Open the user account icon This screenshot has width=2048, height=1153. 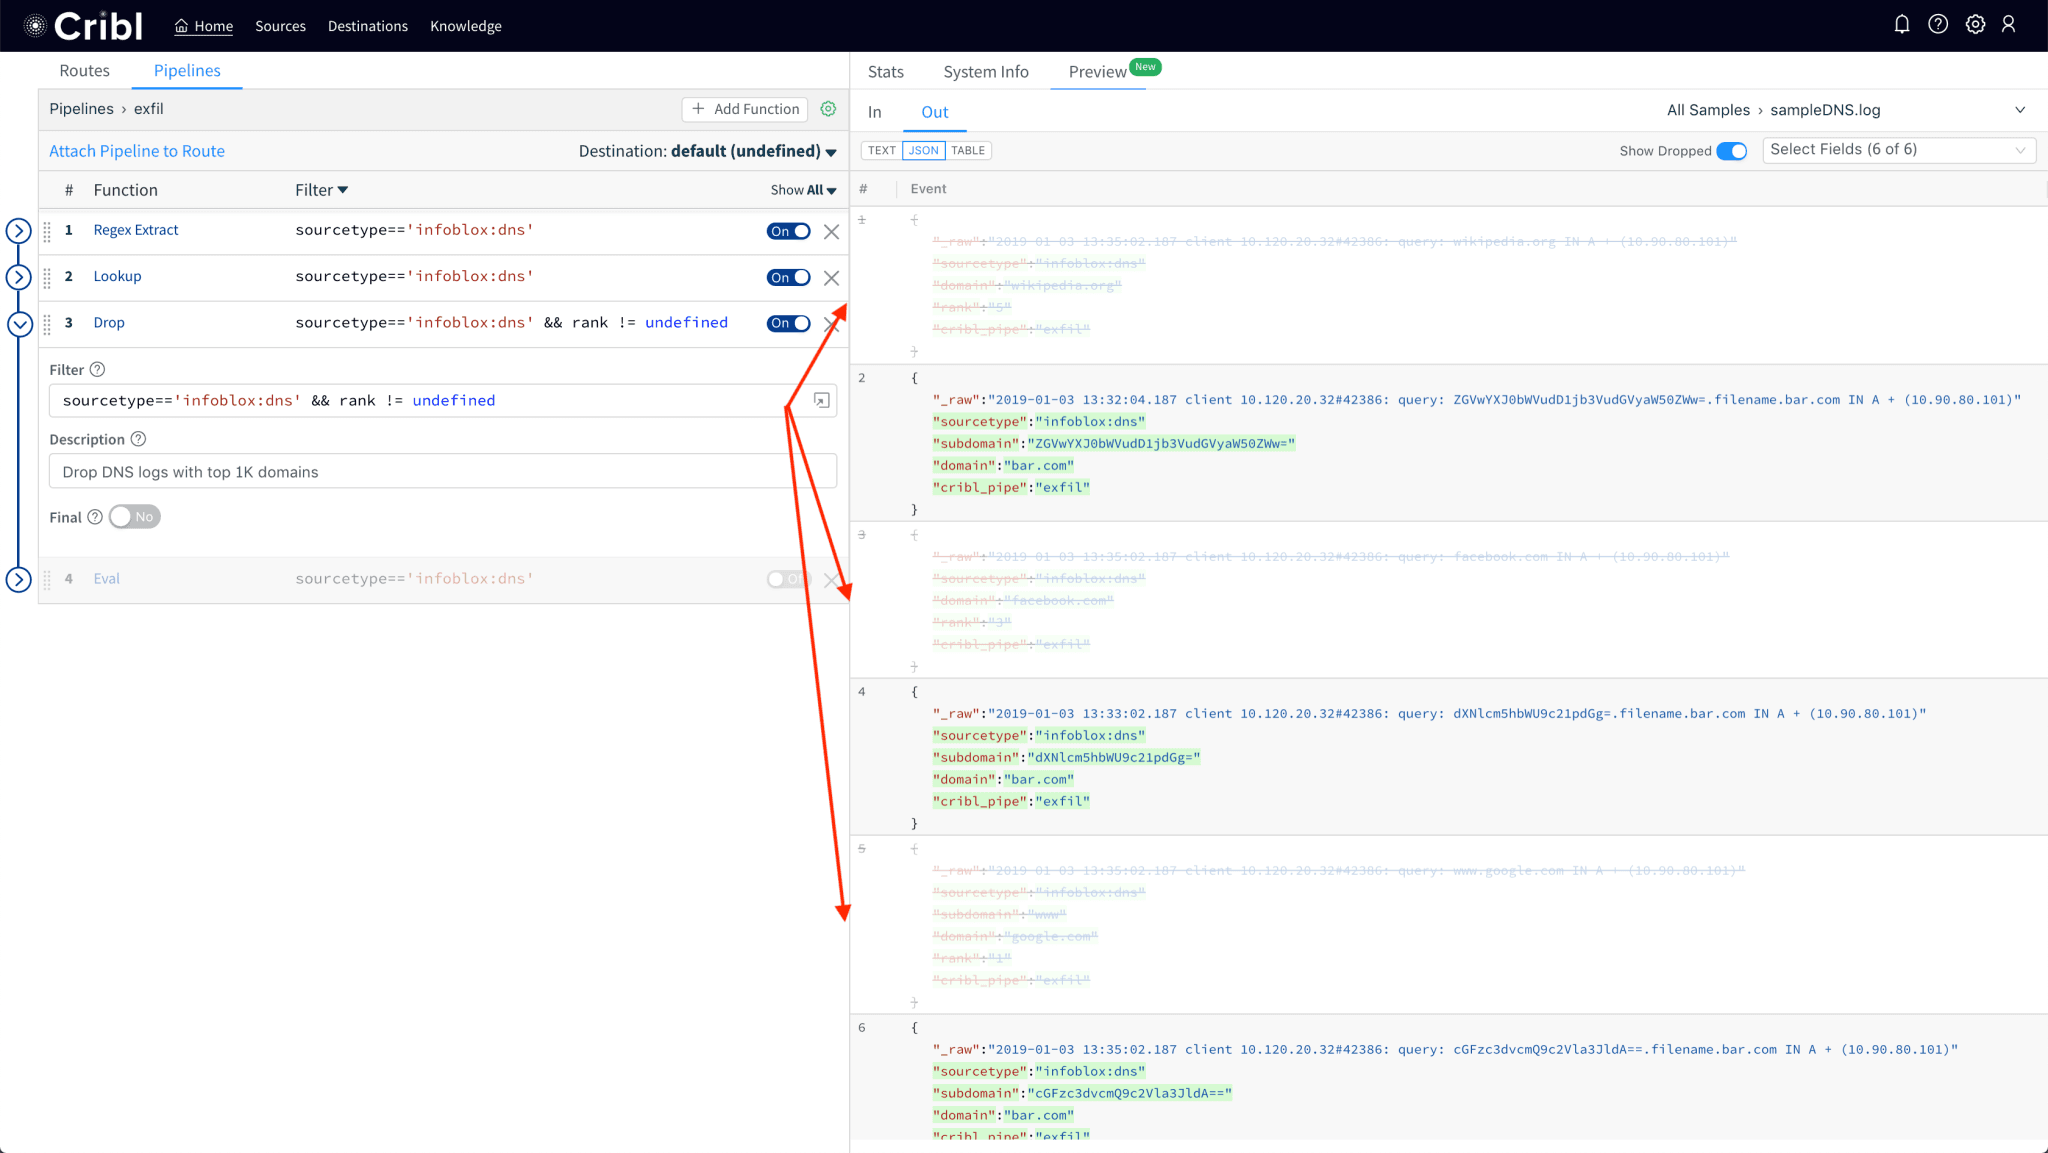2009,25
